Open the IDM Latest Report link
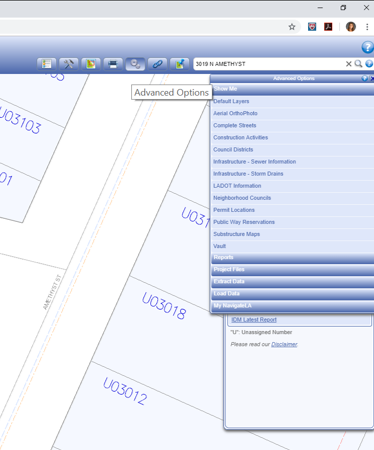374x450 pixels. point(254,320)
